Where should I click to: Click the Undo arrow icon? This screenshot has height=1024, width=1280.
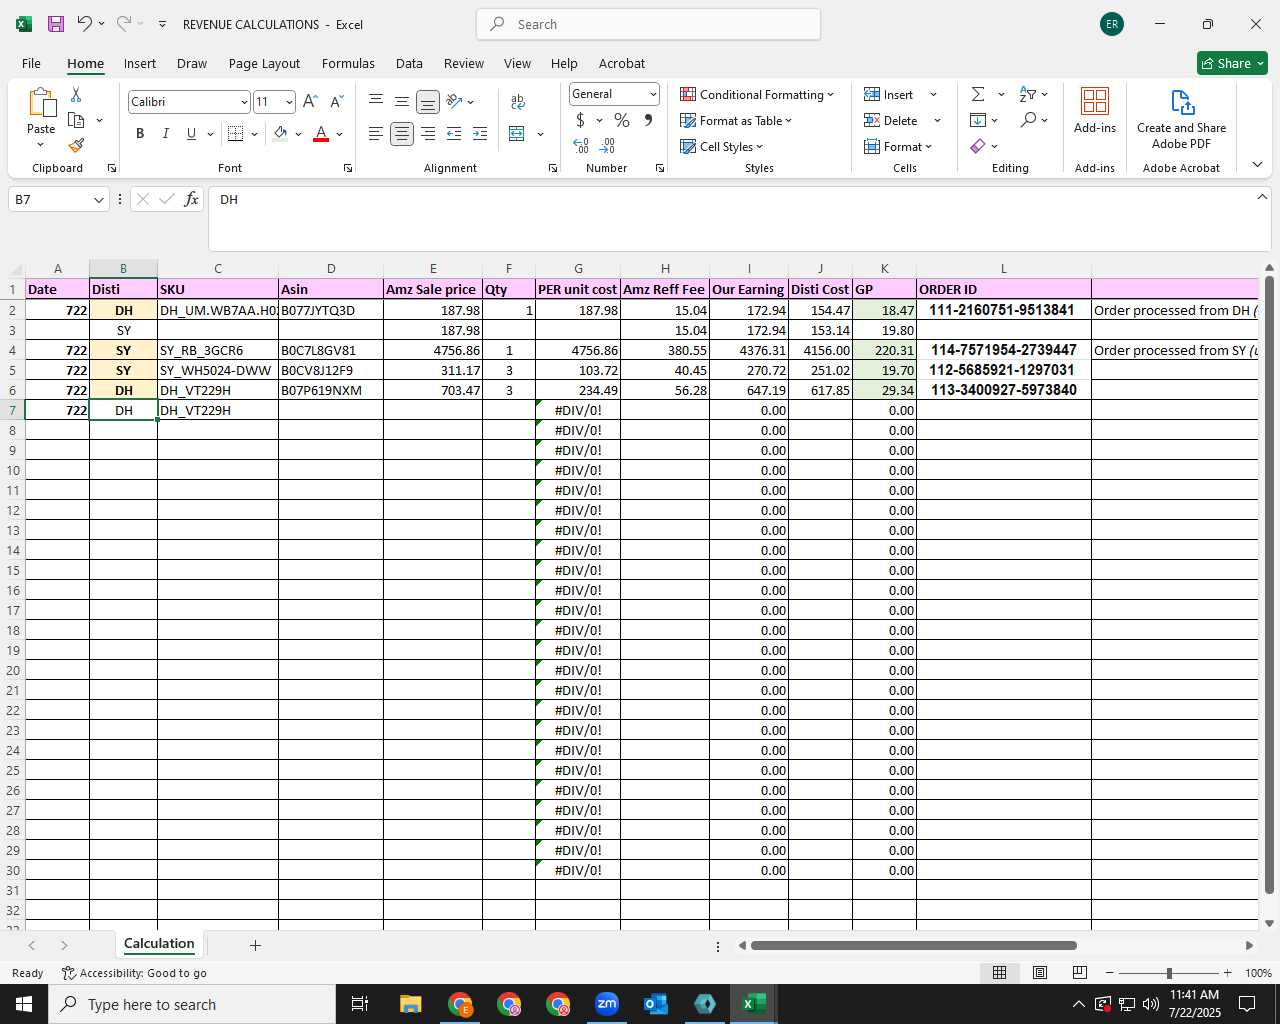tap(85, 24)
